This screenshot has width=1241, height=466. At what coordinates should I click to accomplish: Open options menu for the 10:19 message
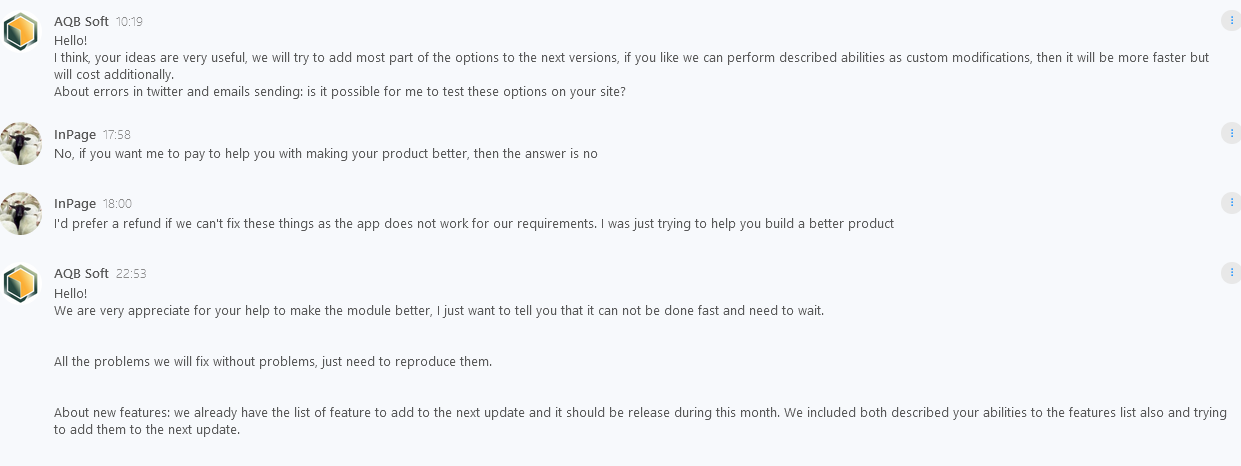tap(1230, 21)
